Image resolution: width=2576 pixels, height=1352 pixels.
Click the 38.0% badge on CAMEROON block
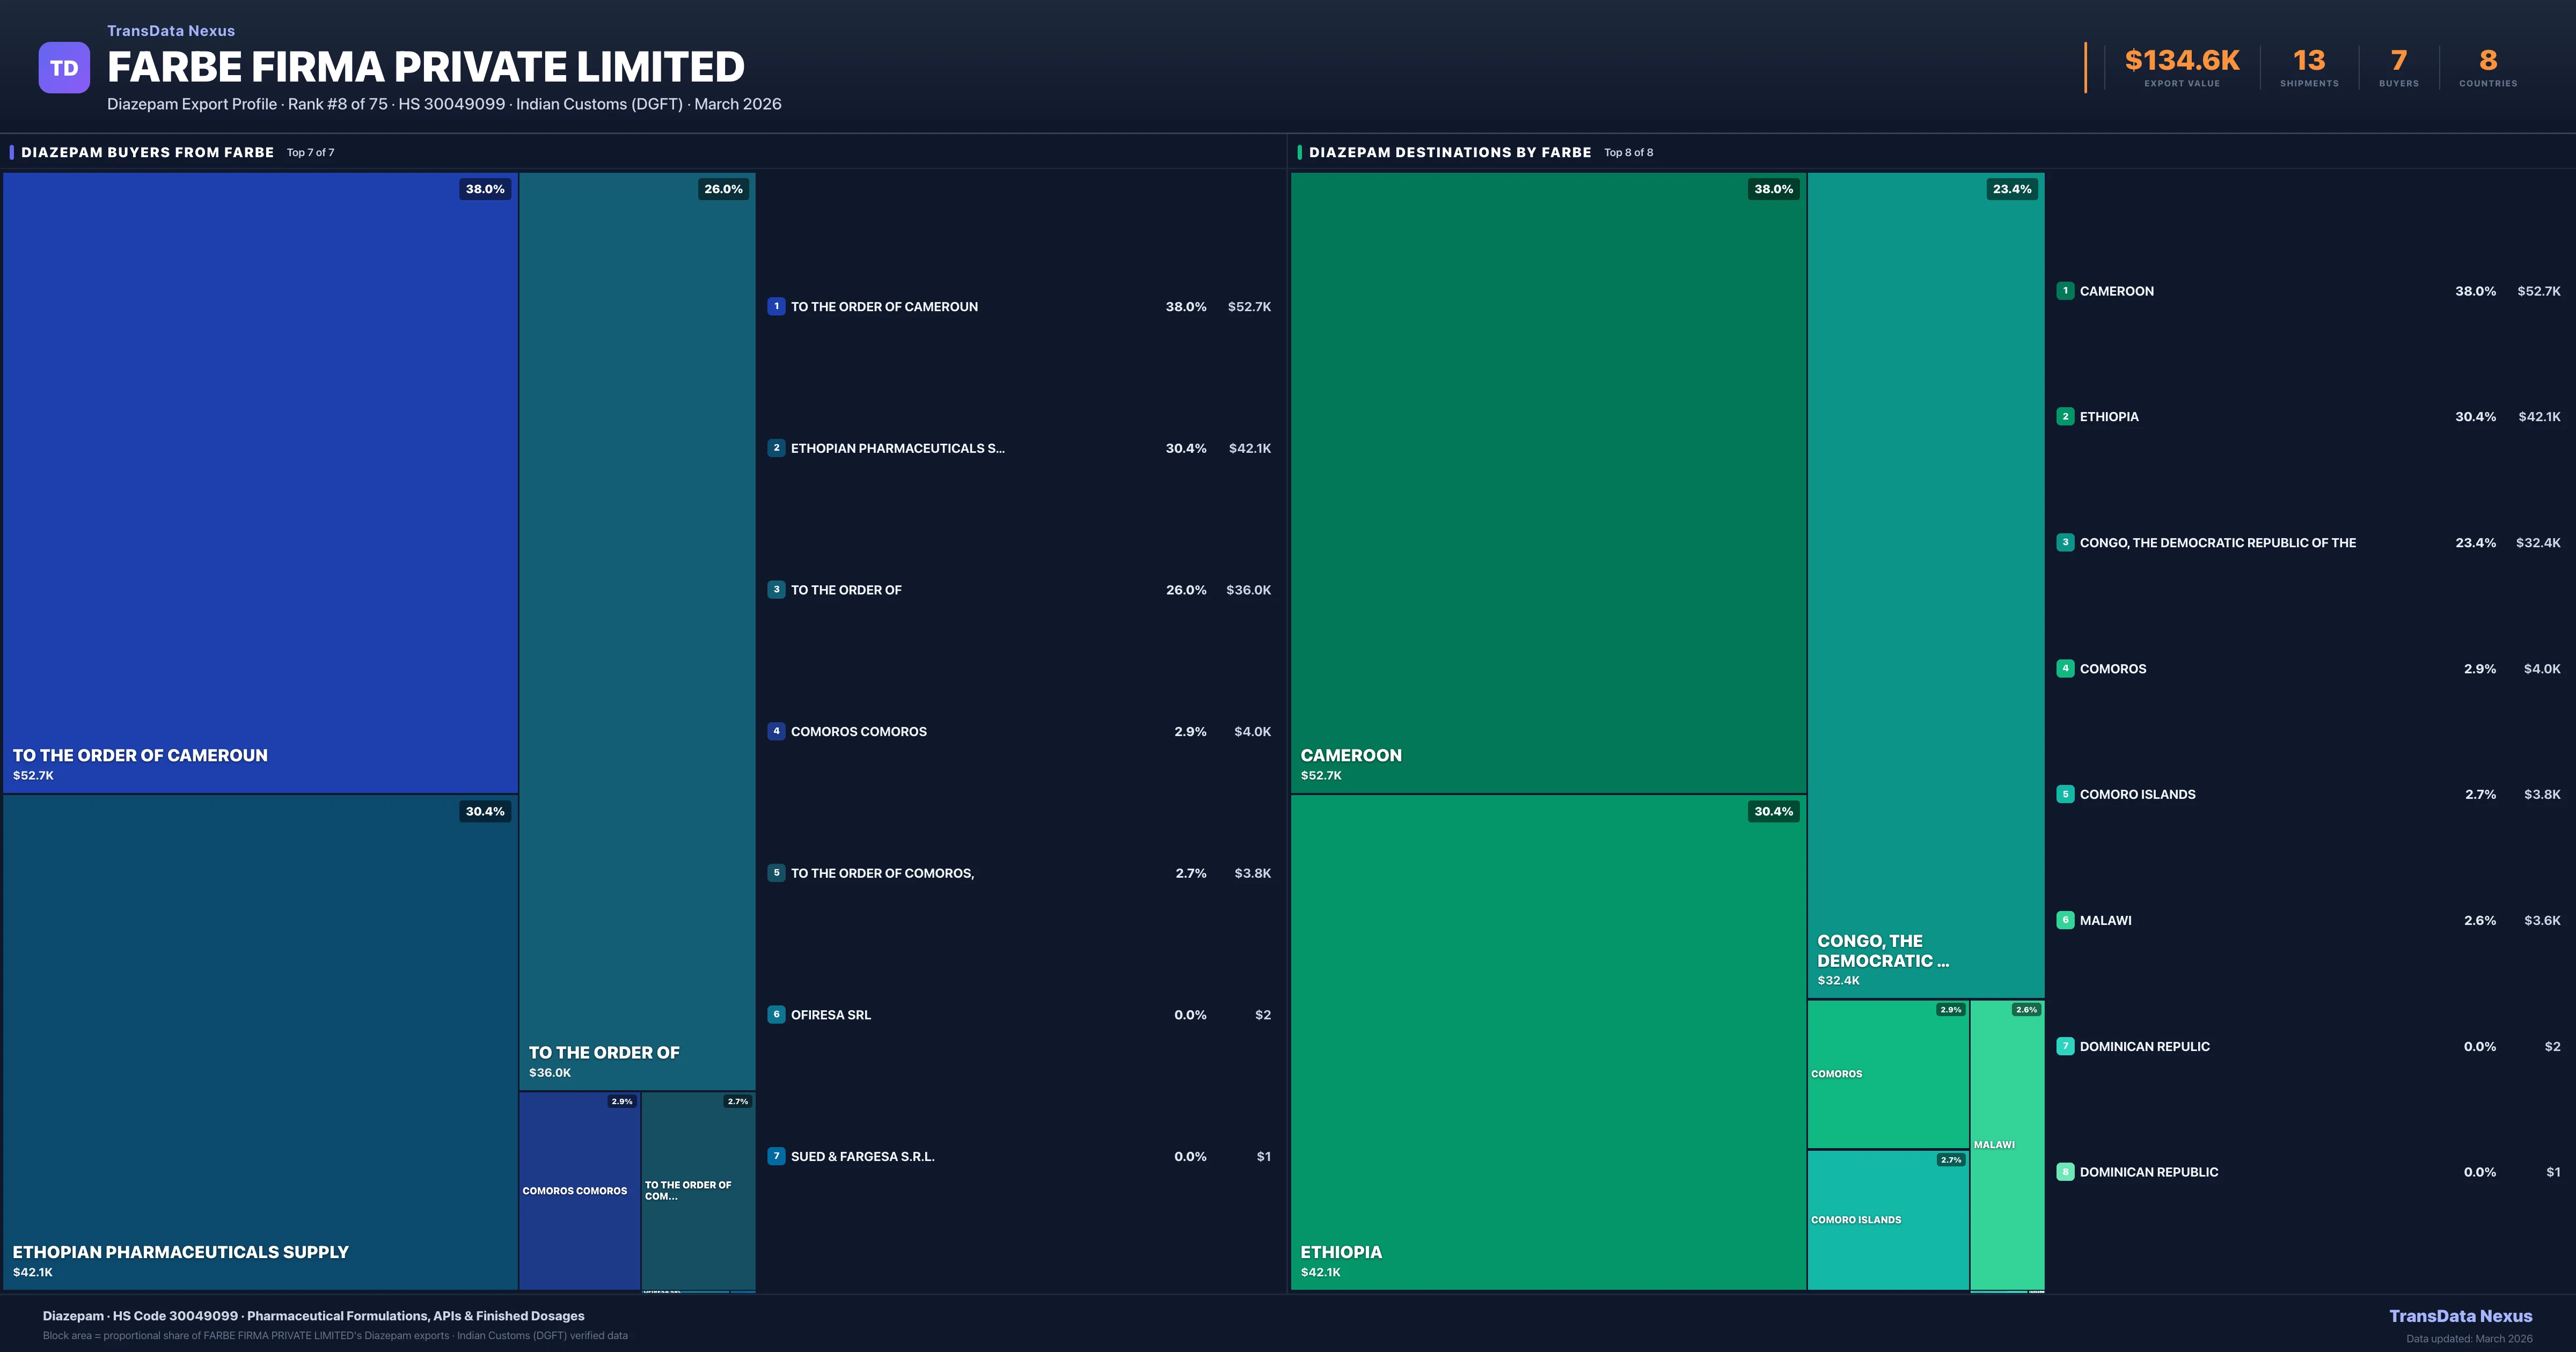[x=1773, y=189]
